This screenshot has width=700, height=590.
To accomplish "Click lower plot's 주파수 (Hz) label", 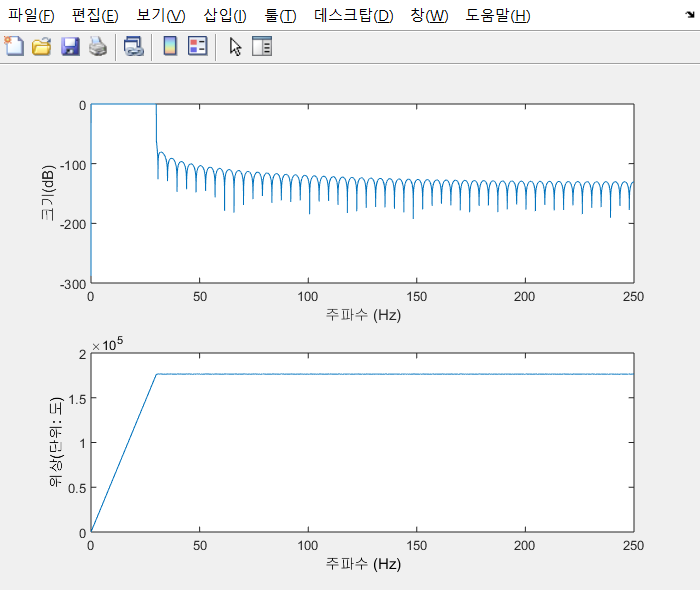I will [x=363, y=564].
